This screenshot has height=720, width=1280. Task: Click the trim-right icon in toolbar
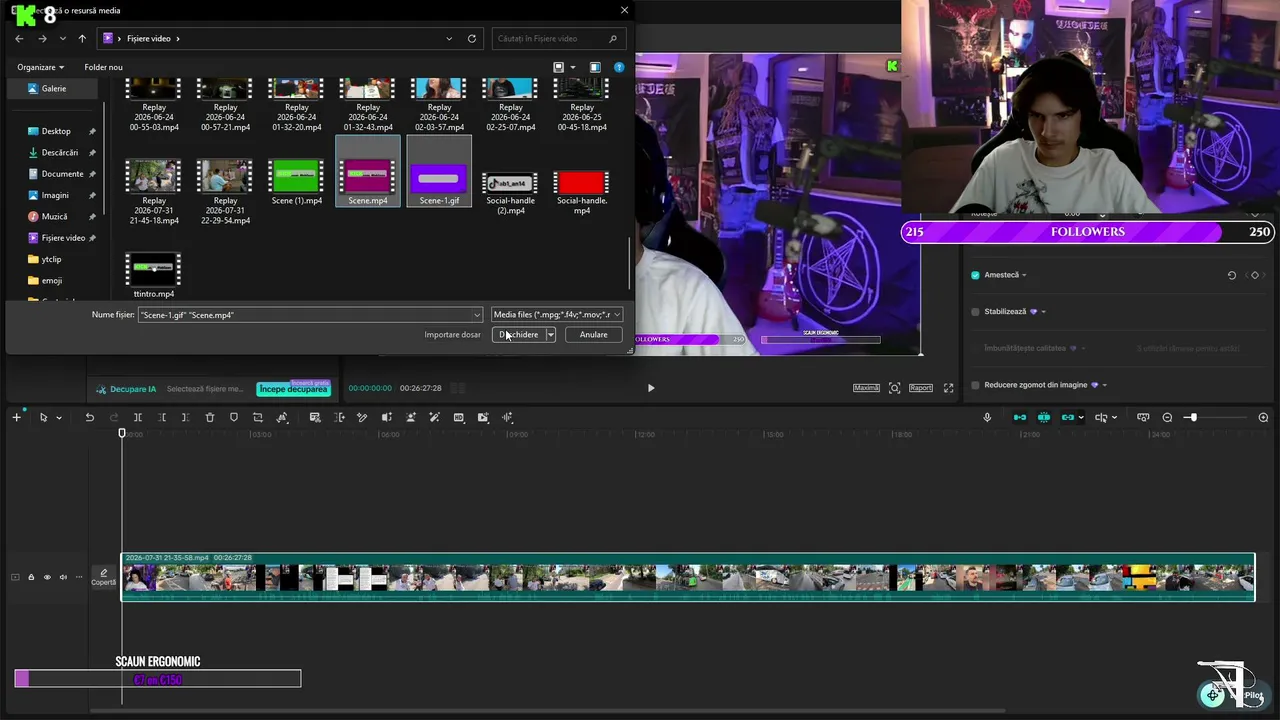pos(185,417)
